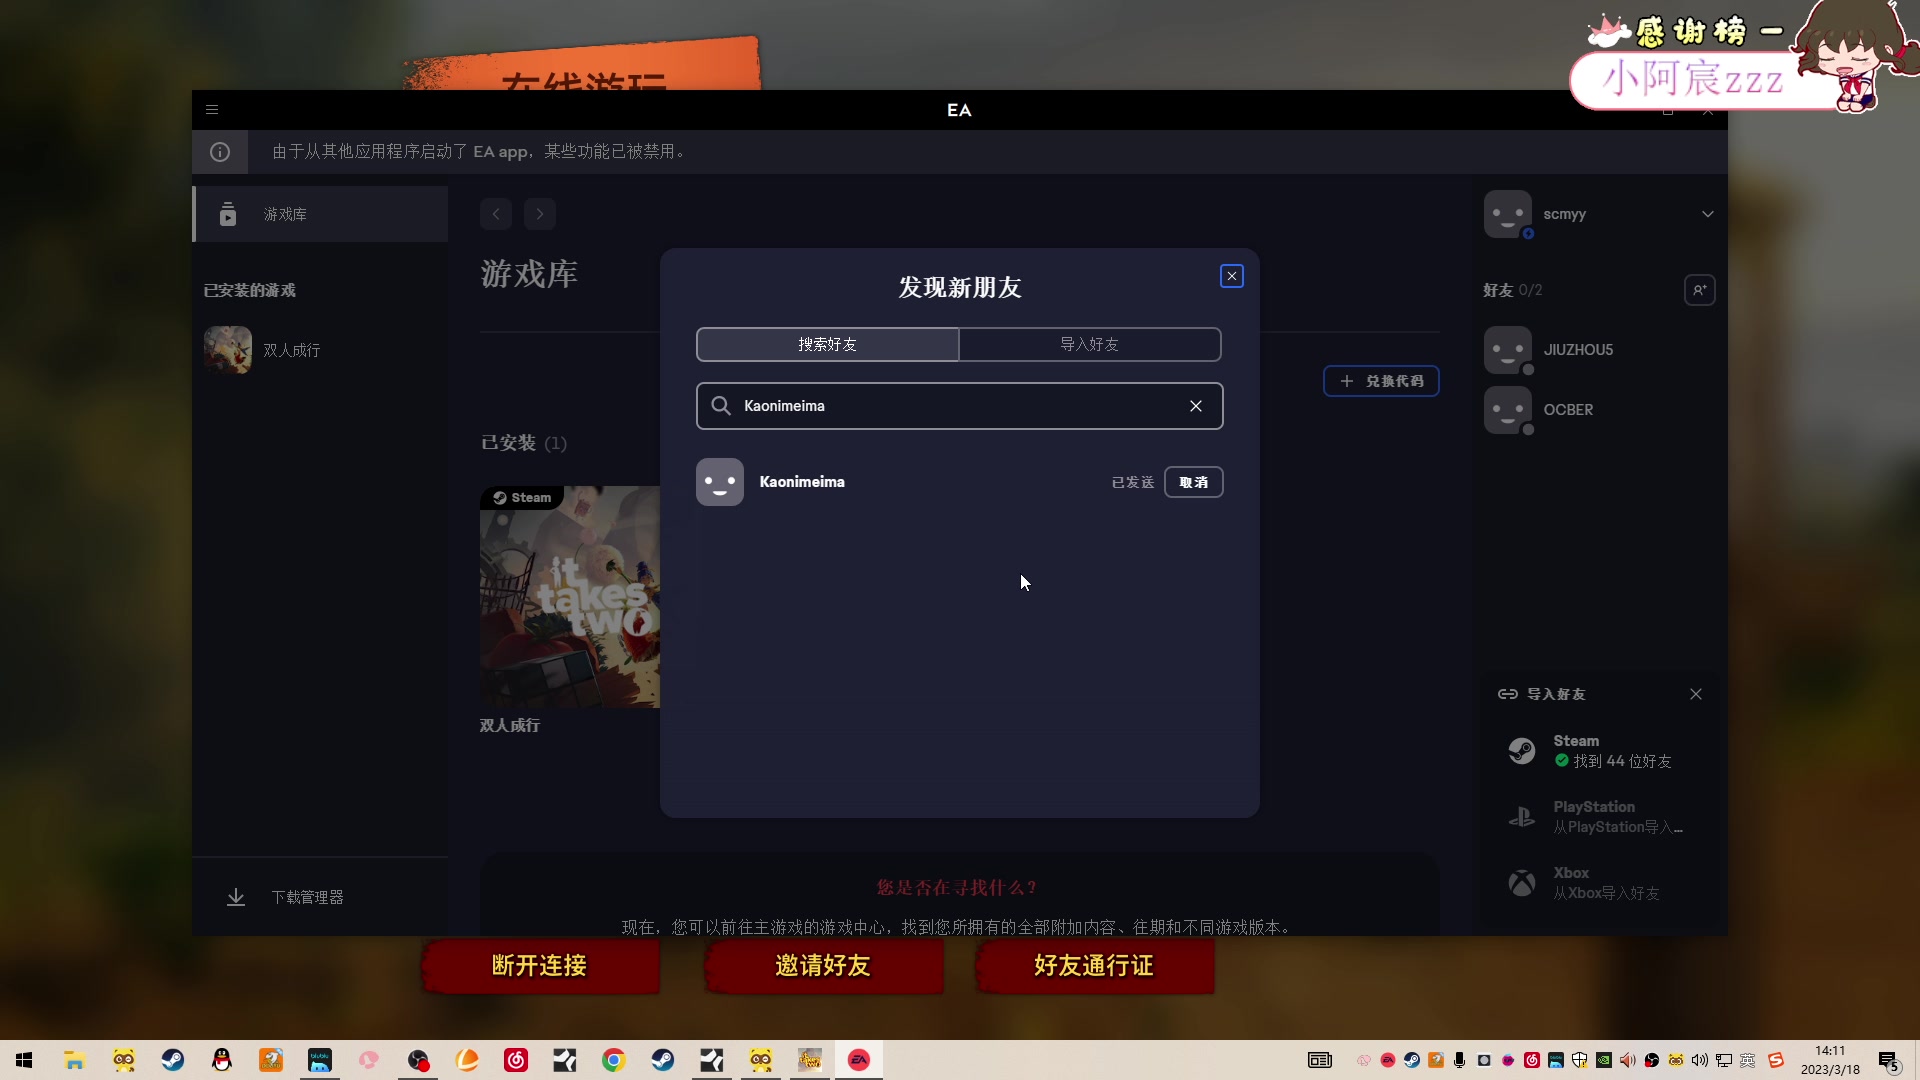Click the 兑换代码 button
The height and width of the screenshot is (1080, 1920).
pyautogui.click(x=1381, y=381)
